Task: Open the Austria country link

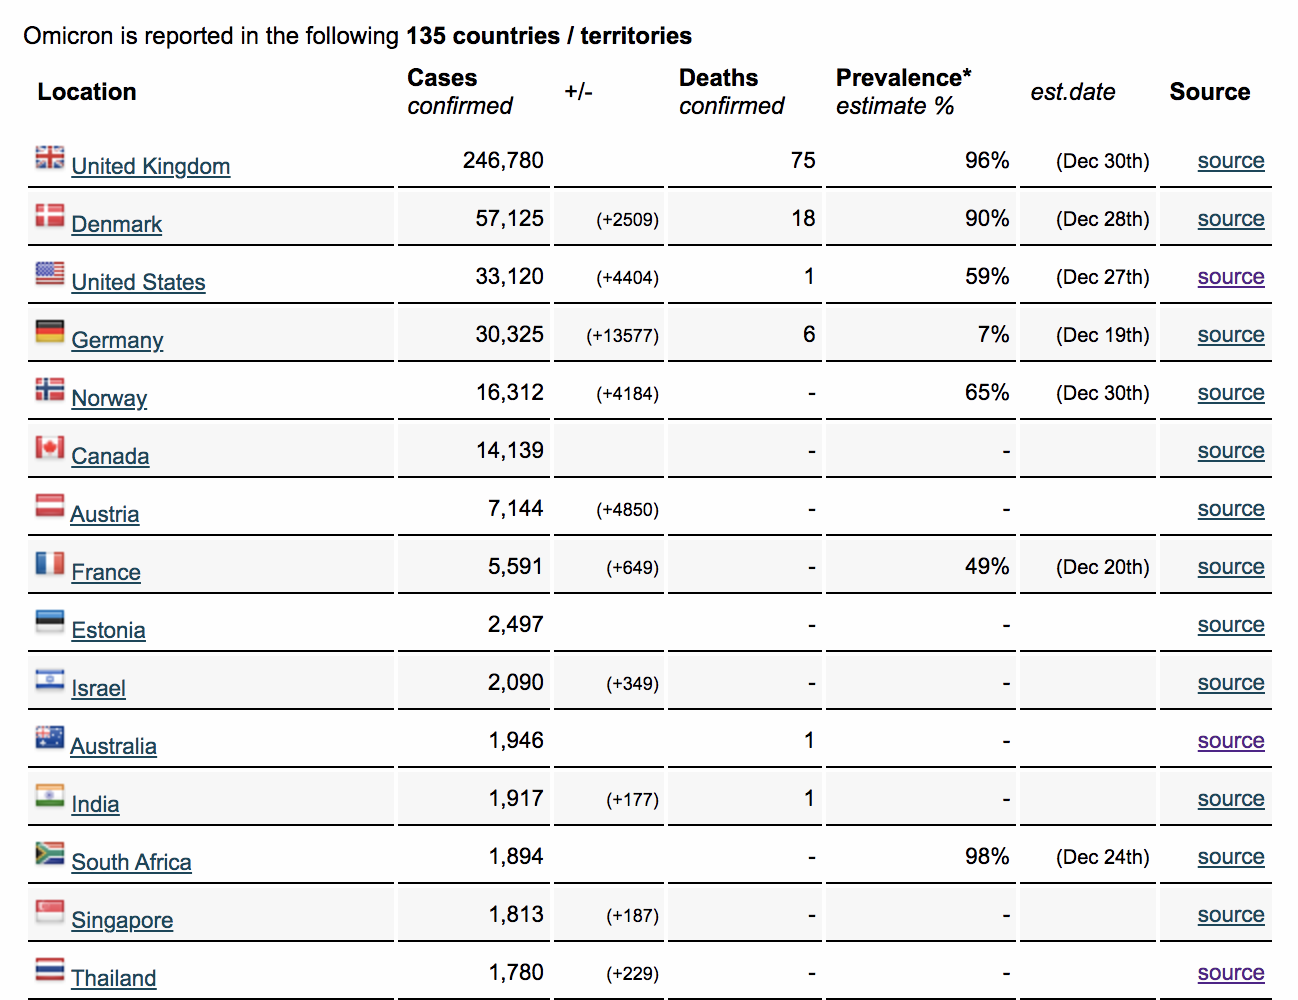Action: point(105,514)
